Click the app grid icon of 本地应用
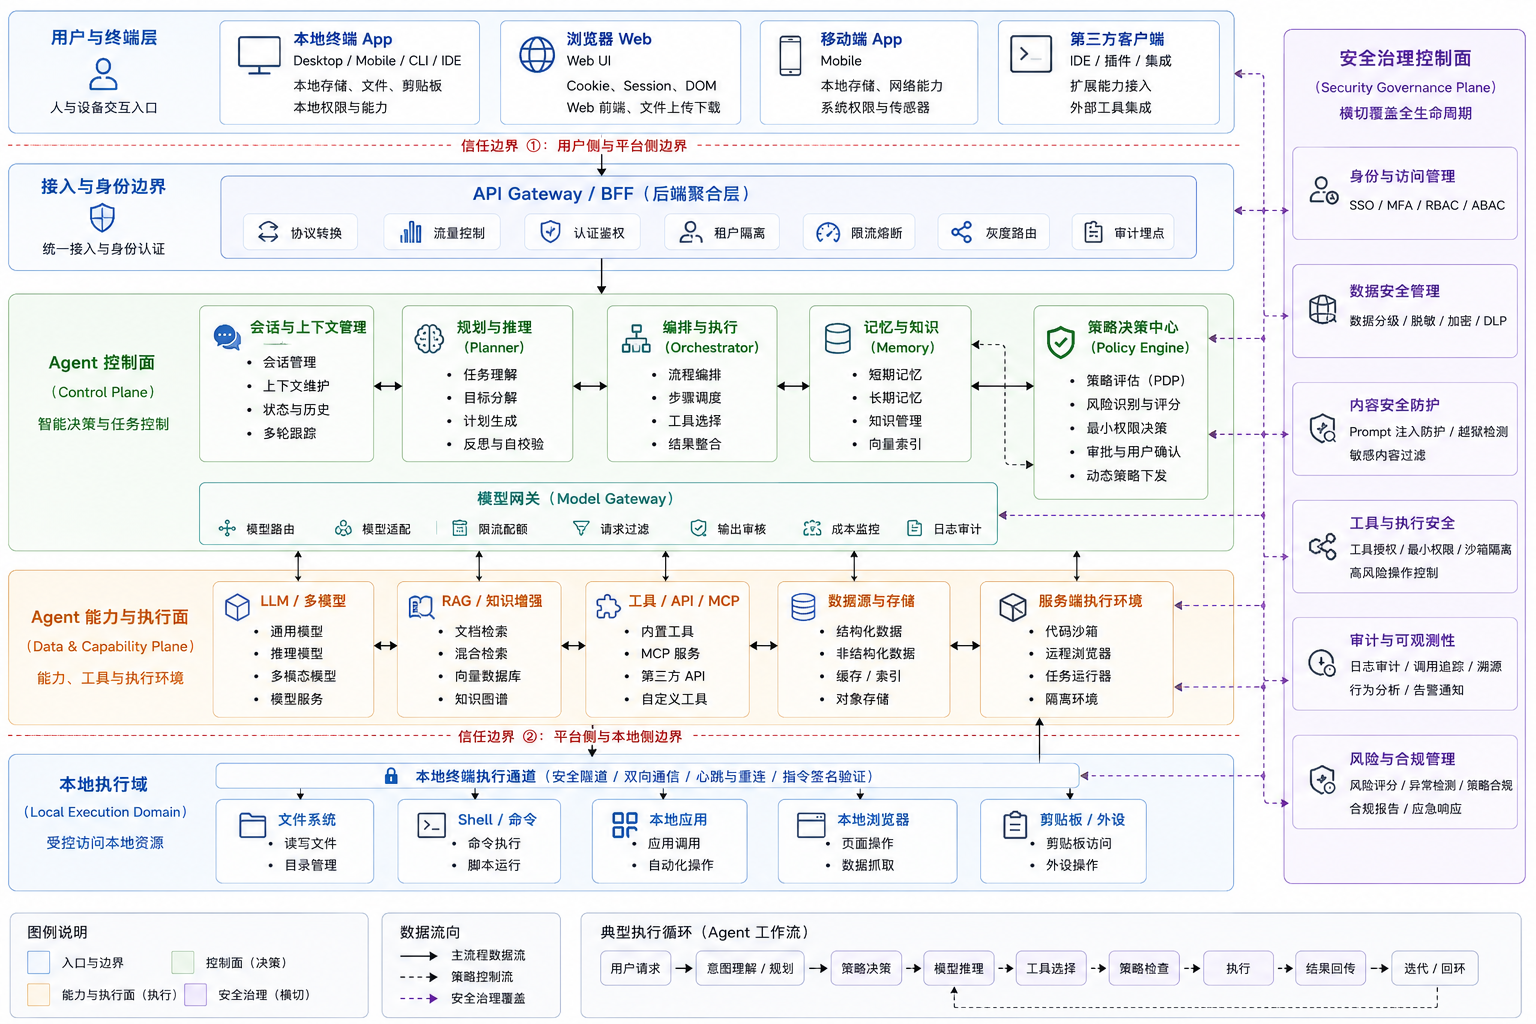The image size is (1536, 1024). click(x=625, y=825)
